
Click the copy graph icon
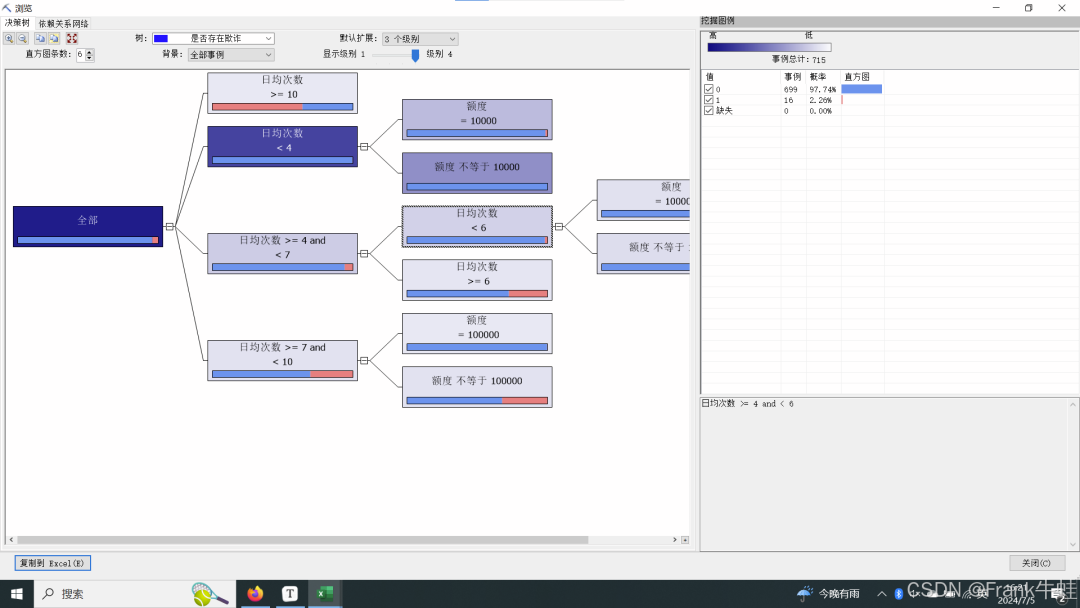click(54, 39)
